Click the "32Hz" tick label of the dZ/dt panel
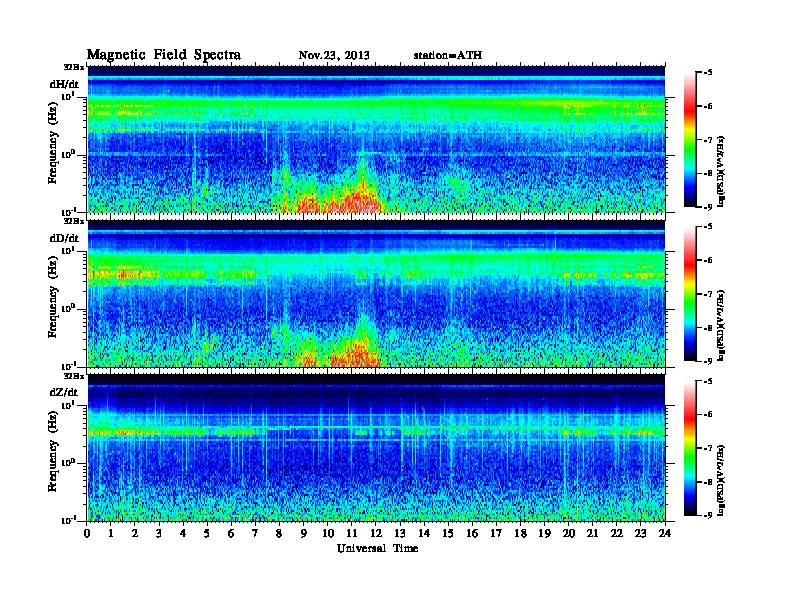This screenshot has height=612, width=792. (74, 376)
